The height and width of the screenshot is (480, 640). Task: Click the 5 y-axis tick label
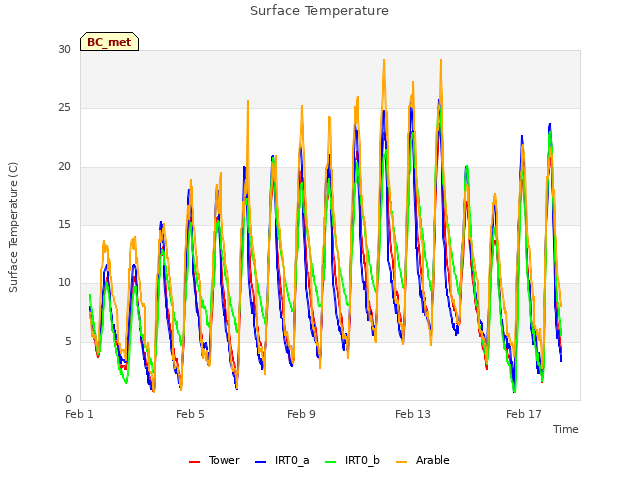coord(68,341)
